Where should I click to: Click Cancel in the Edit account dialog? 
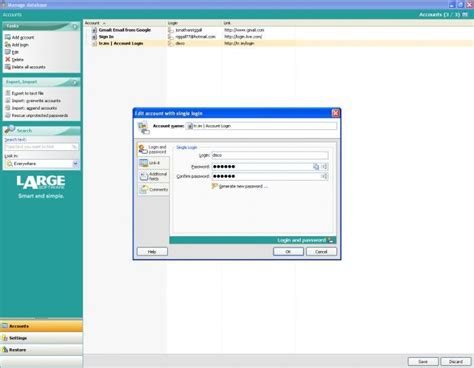click(x=321, y=252)
